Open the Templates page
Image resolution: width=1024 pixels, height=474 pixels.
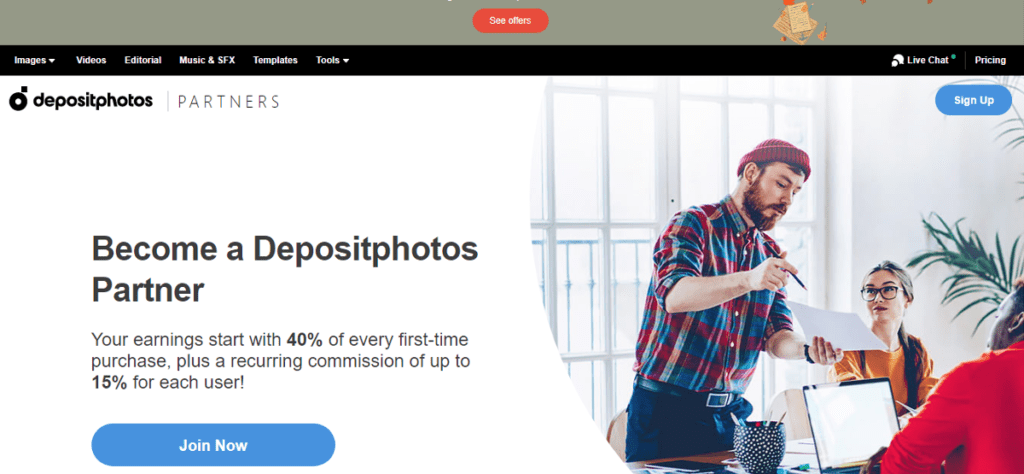coord(275,60)
